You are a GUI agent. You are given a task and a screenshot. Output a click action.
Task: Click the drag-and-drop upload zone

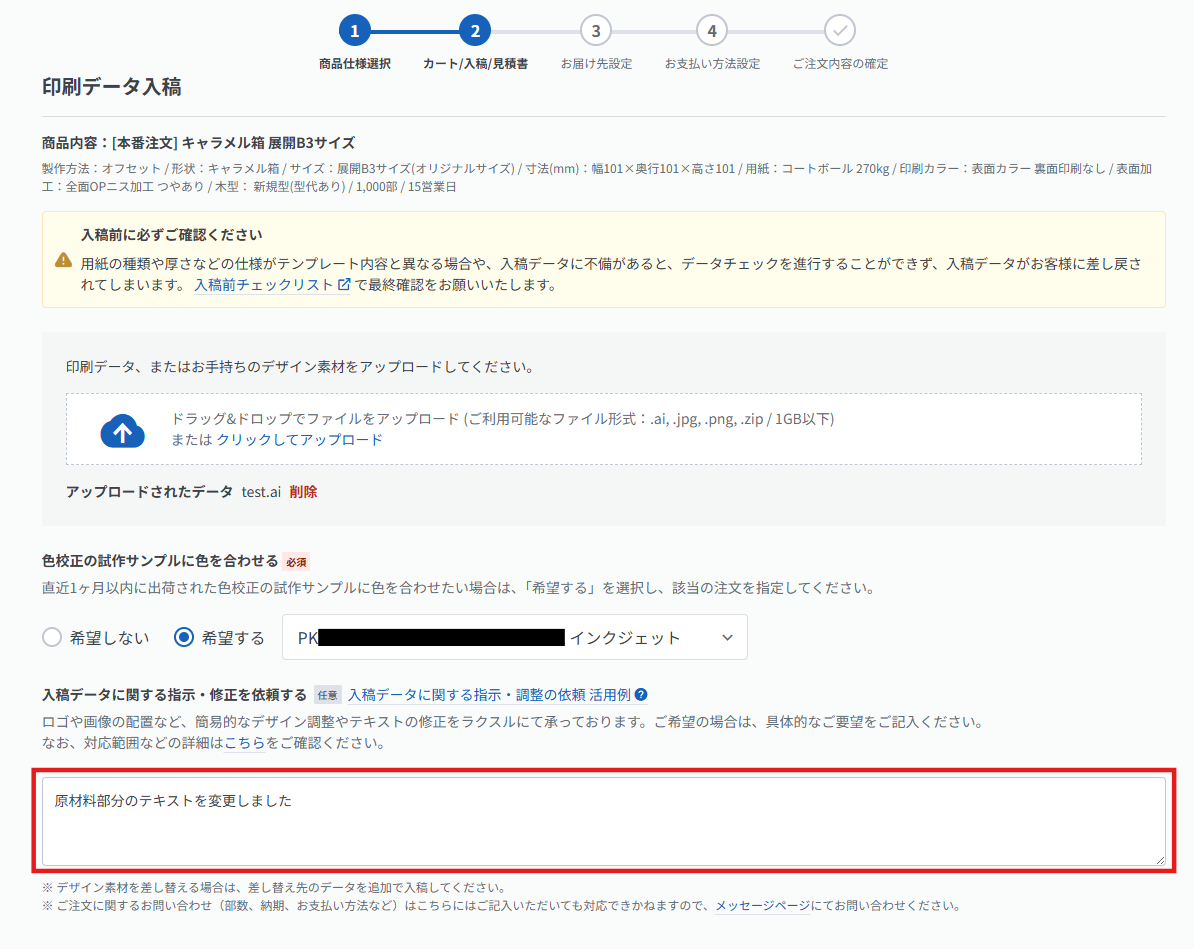(604, 429)
